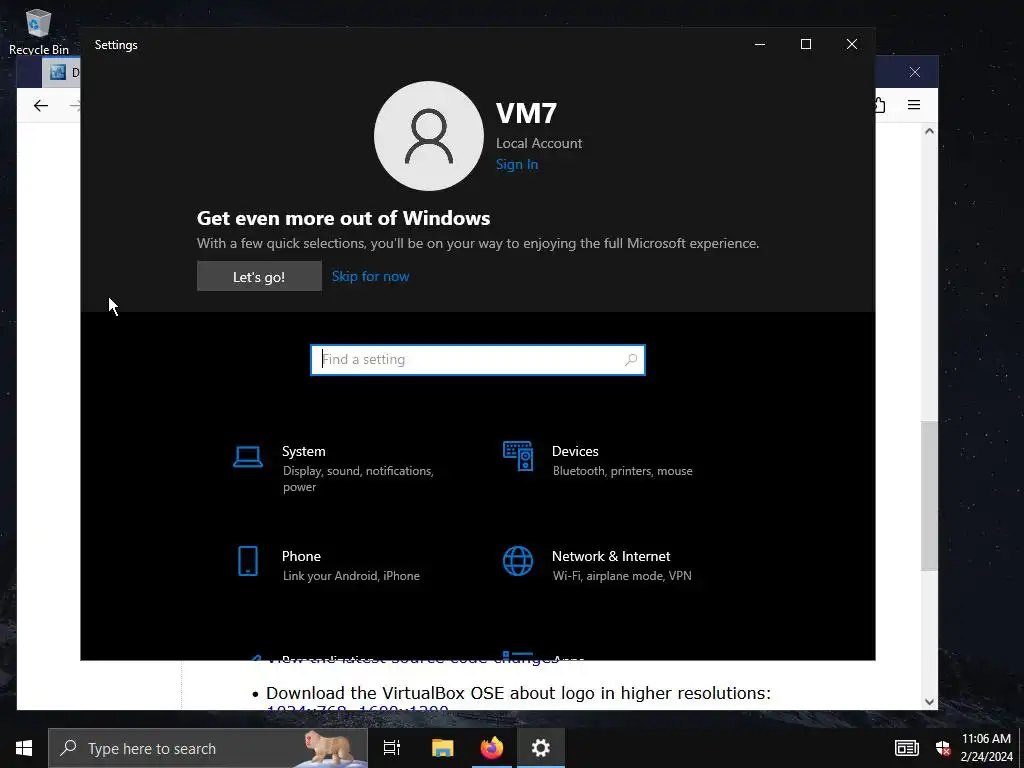Open the browser hamburger menu
Viewport: 1024px width, 768px height.
point(914,105)
